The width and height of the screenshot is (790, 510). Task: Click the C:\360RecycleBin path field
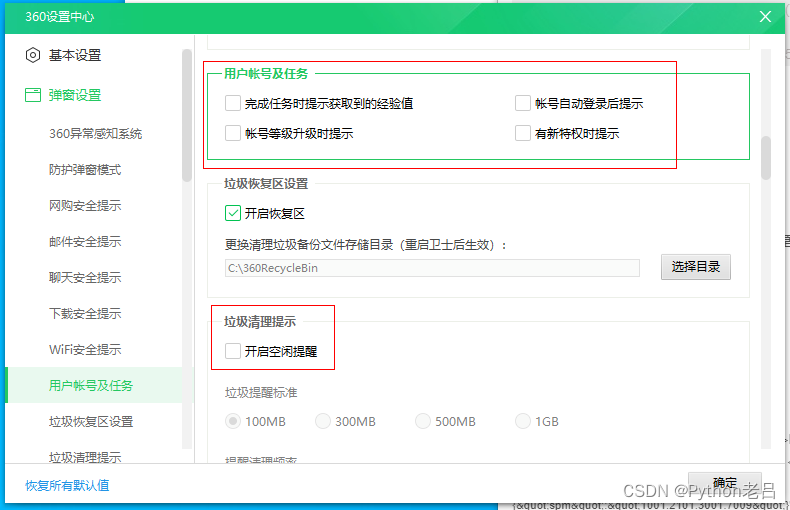(x=432, y=268)
